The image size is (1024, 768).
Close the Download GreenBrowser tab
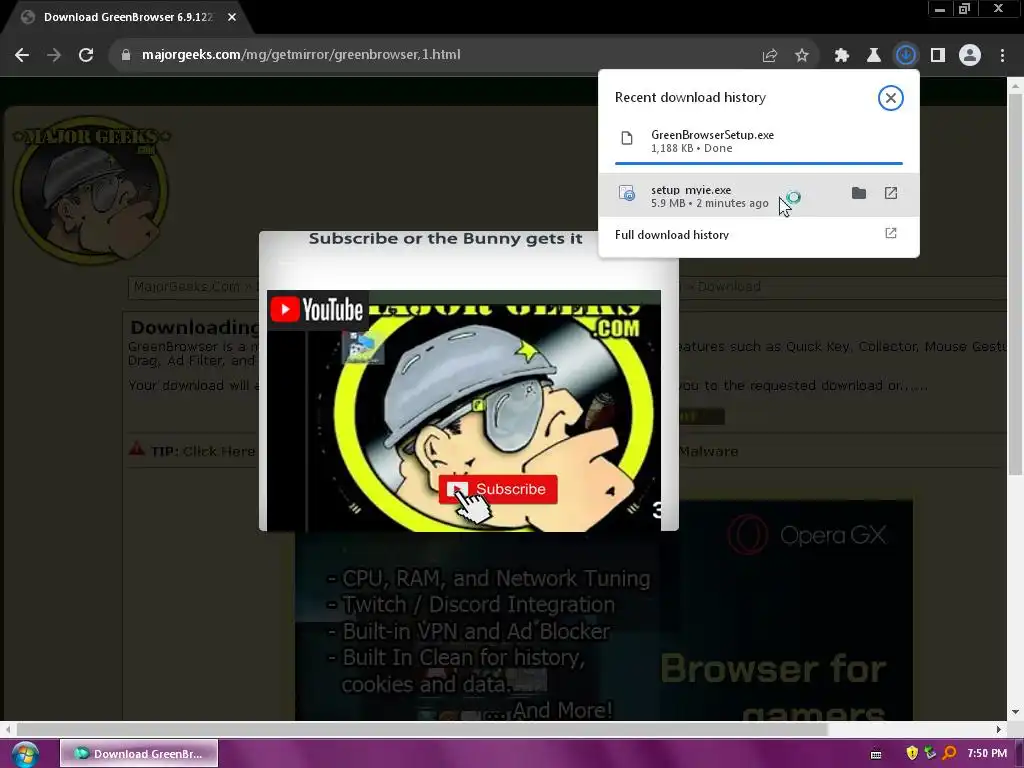(x=232, y=17)
